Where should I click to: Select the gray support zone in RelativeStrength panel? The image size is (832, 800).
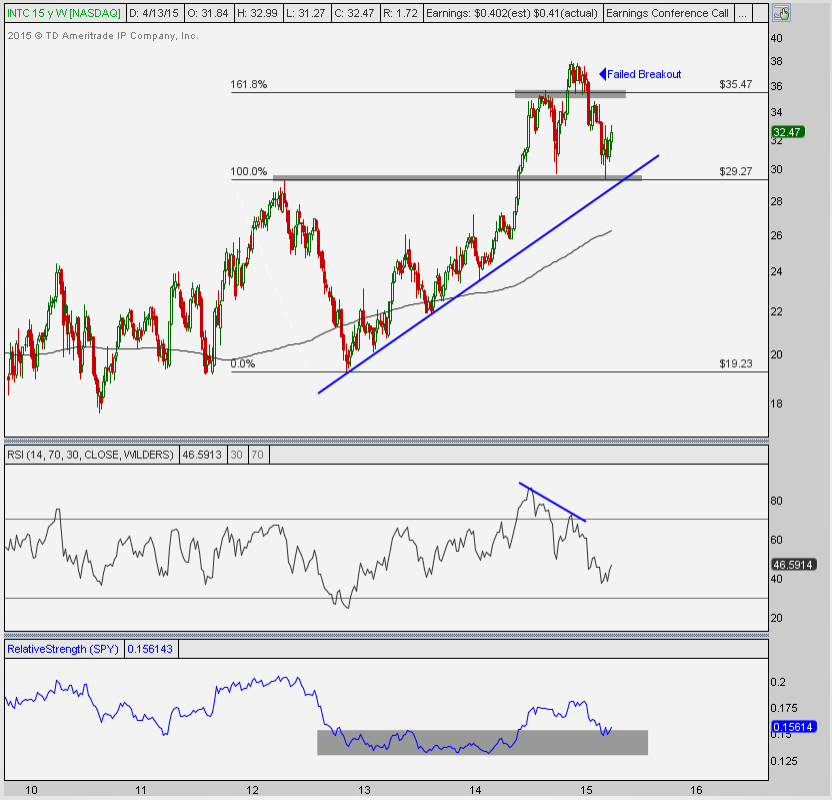coord(482,742)
